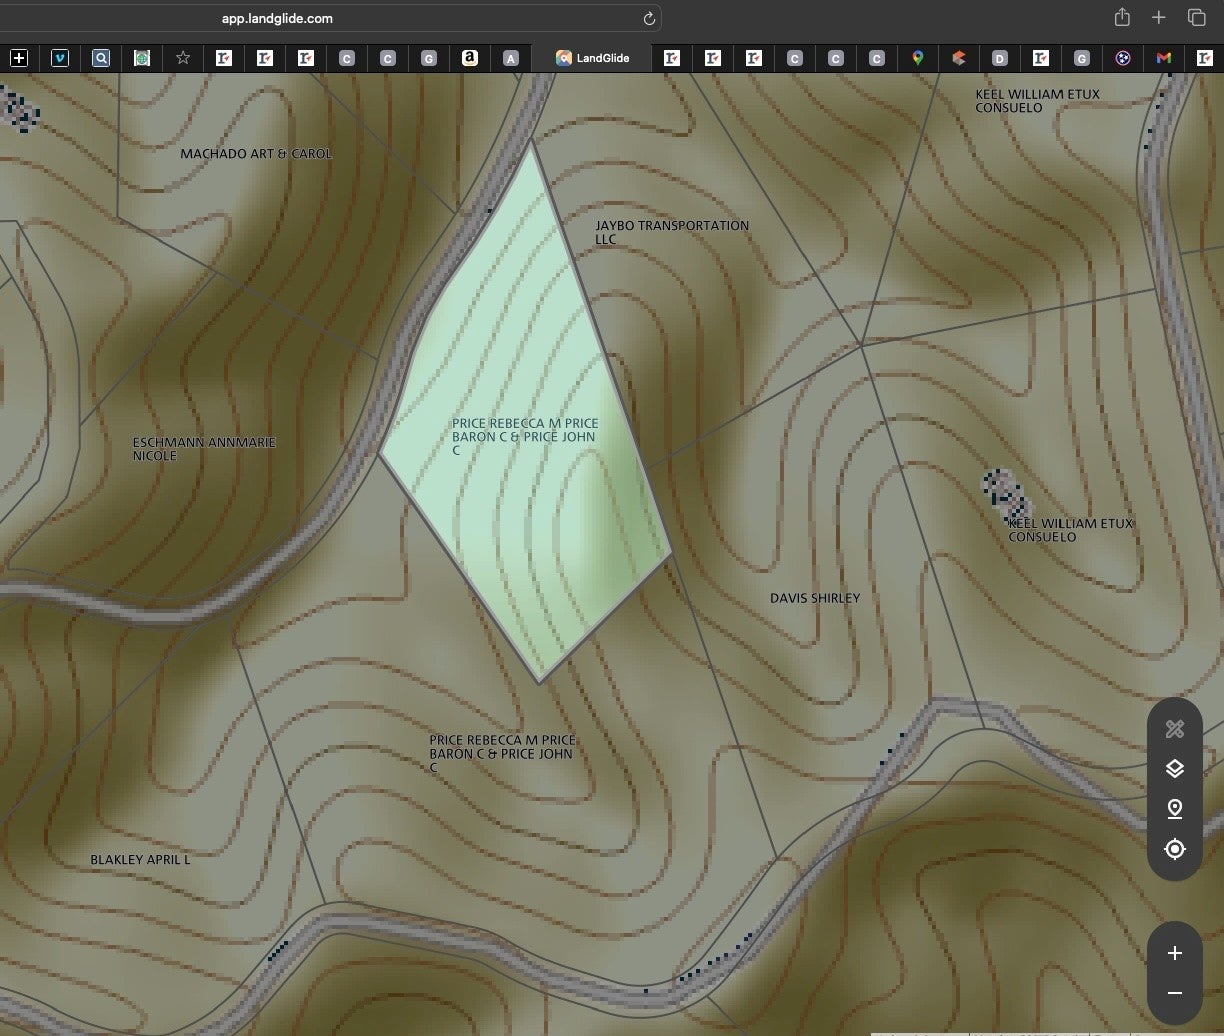Click the drop pin marker icon

(x=1175, y=809)
